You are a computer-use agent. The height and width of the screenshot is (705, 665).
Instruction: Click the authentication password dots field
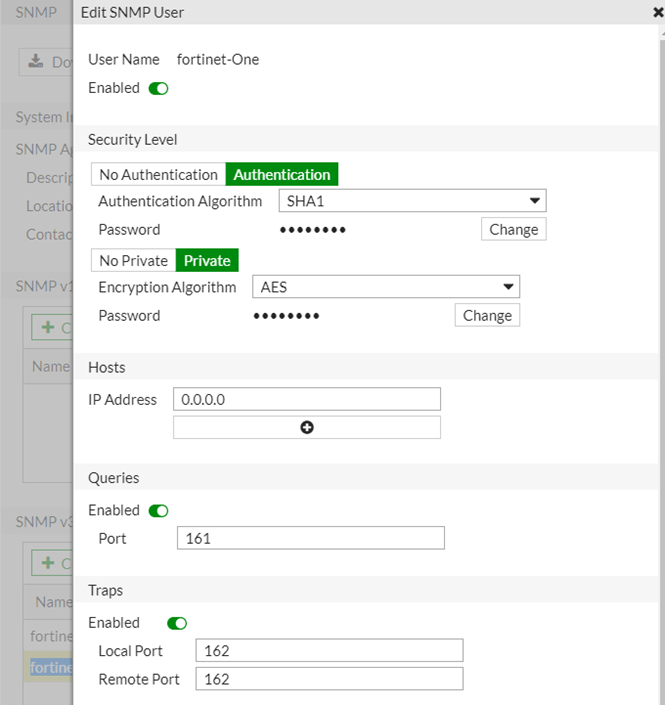tap(312, 230)
